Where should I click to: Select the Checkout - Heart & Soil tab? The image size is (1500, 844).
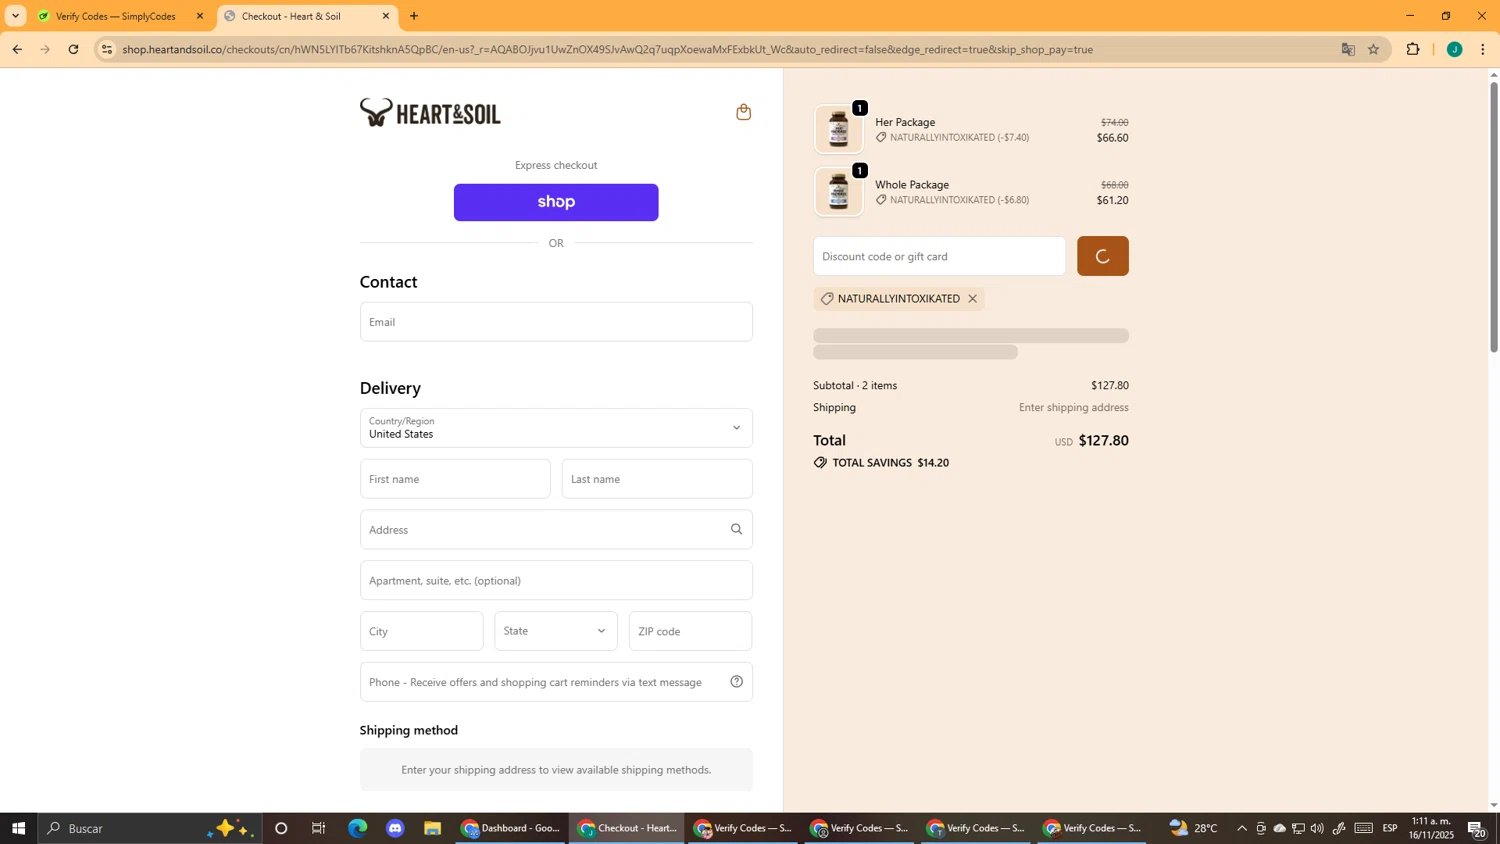306,16
